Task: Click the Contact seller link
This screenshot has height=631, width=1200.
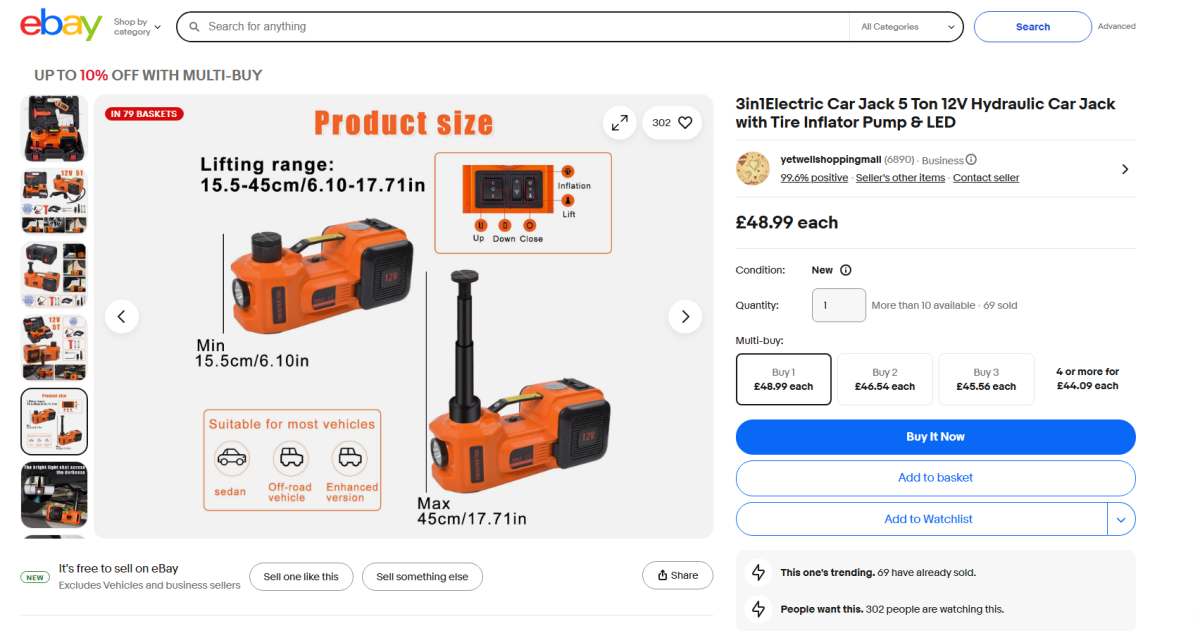Action: click(x=986, y=178)
